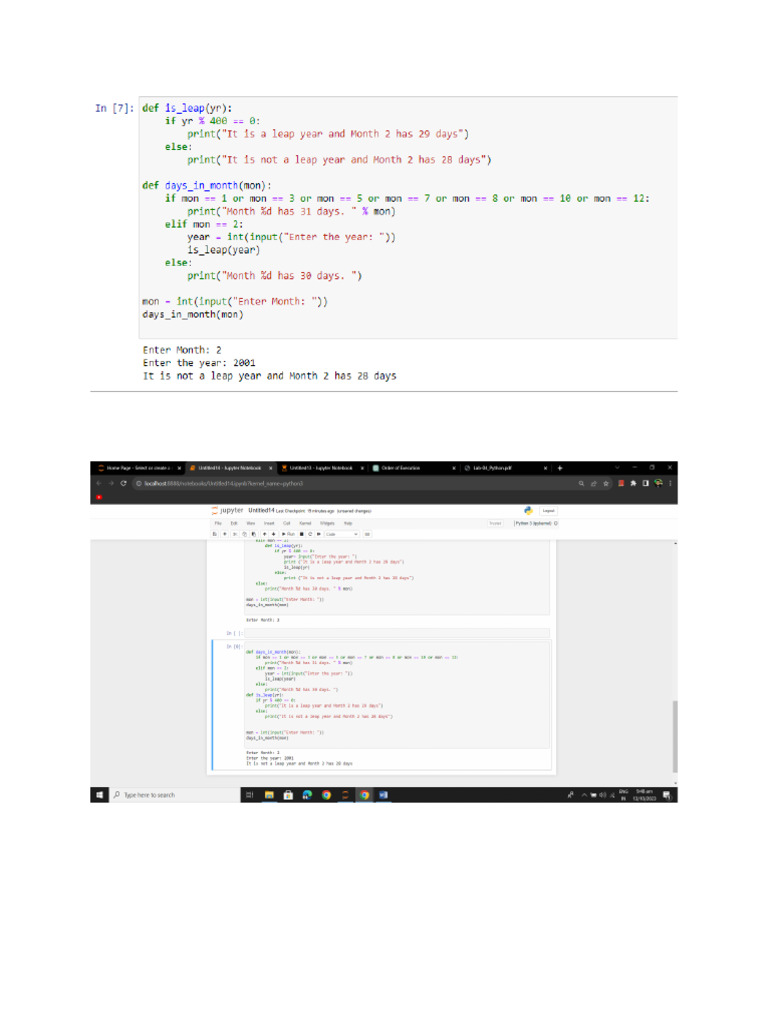Open the Widgets menu in Jupyter
Screen dimensions: 768x1024
(x=327, y=523)
